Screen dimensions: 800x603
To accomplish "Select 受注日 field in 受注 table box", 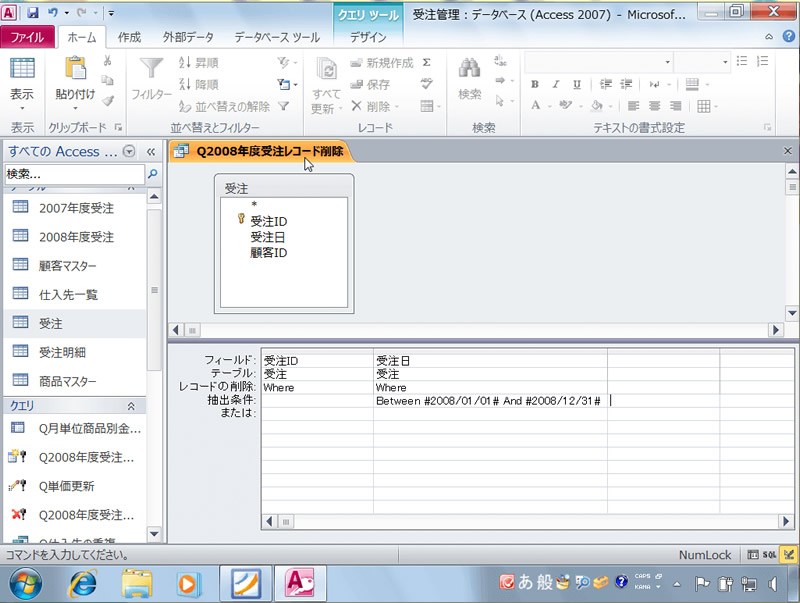I will (x=267, y=237).
